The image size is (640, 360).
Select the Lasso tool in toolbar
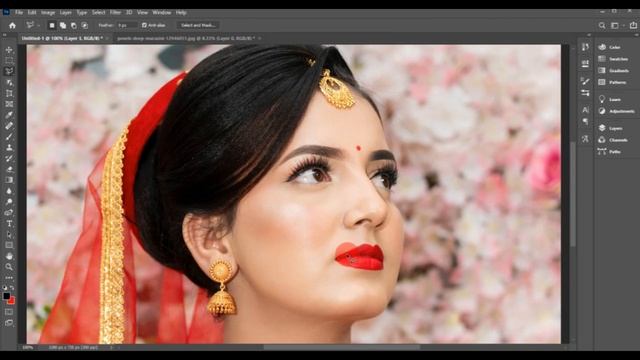(x=9, y=71)
